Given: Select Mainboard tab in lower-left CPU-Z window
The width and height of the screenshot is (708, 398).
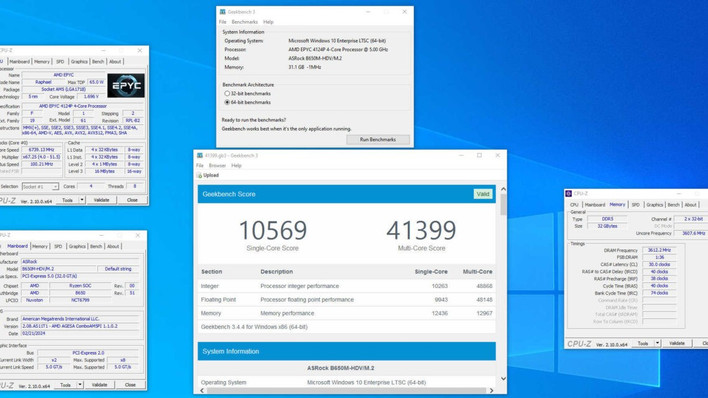Looking at the screenshot, I should 18,246.
